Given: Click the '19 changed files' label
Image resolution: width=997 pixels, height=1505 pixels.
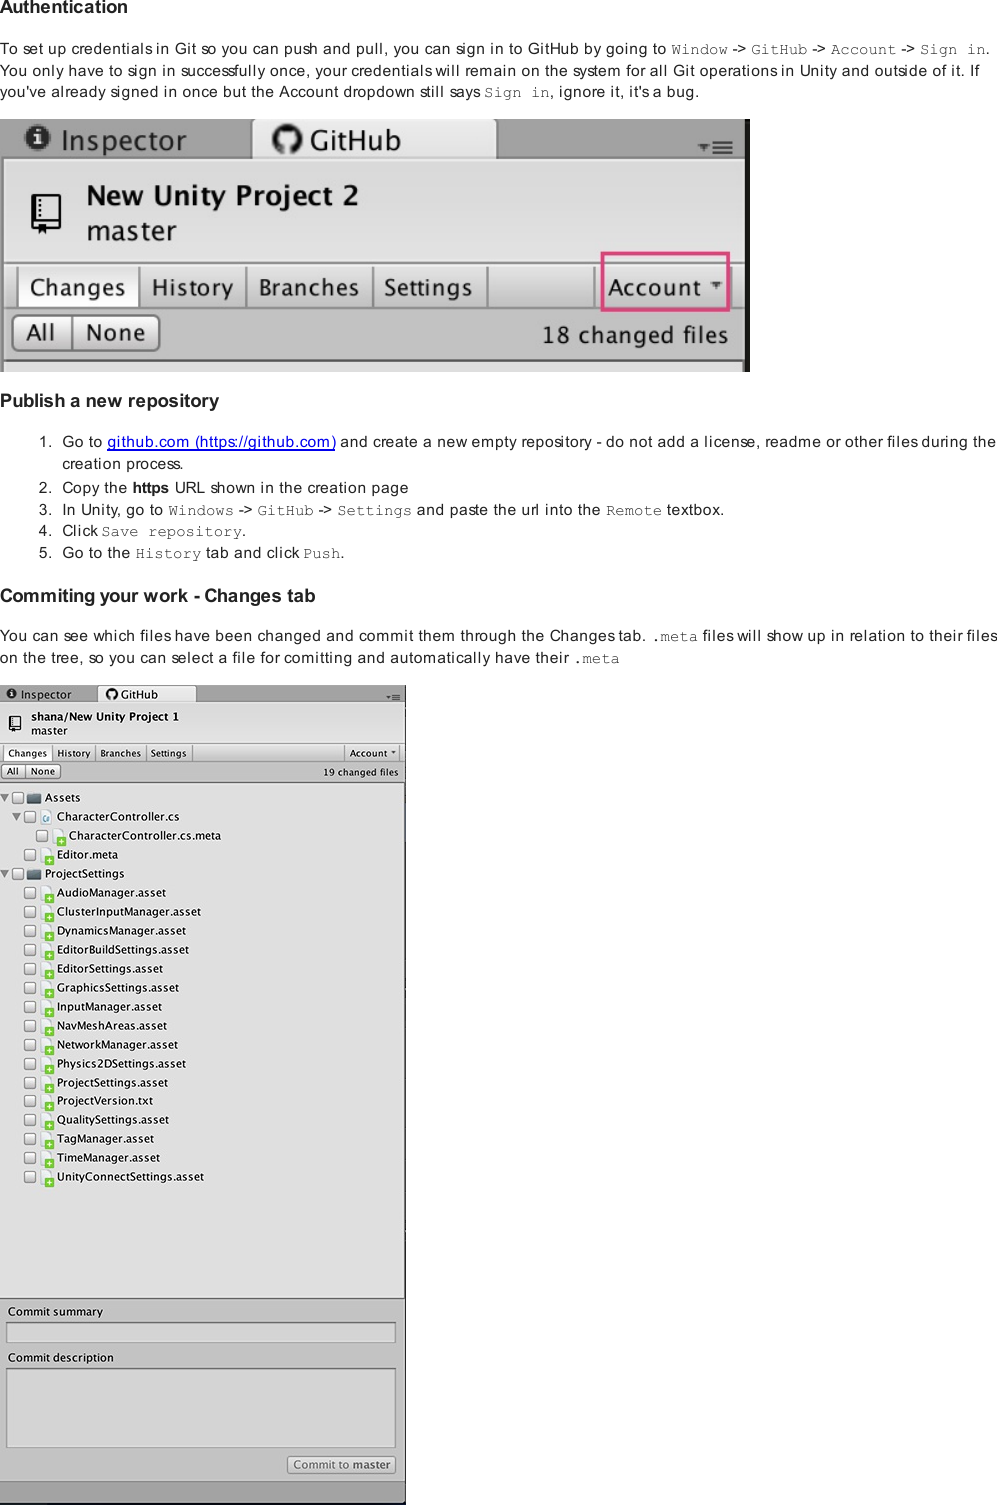Looking at the screenshot, I should pyautogui.click(x=361, y=772).
